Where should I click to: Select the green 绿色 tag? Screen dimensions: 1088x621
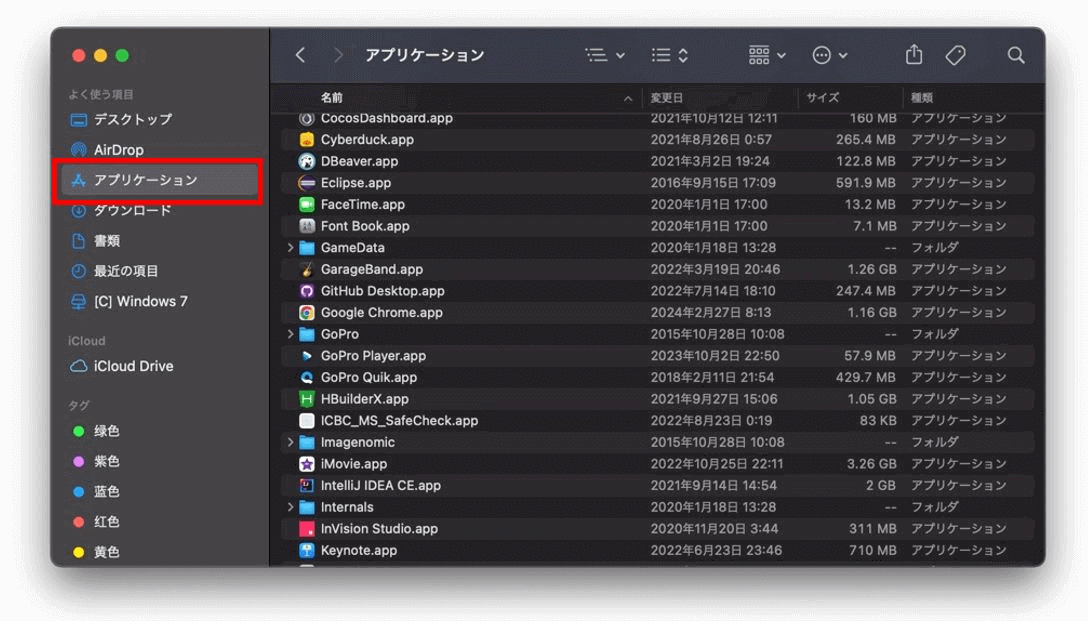coord(159,431)
